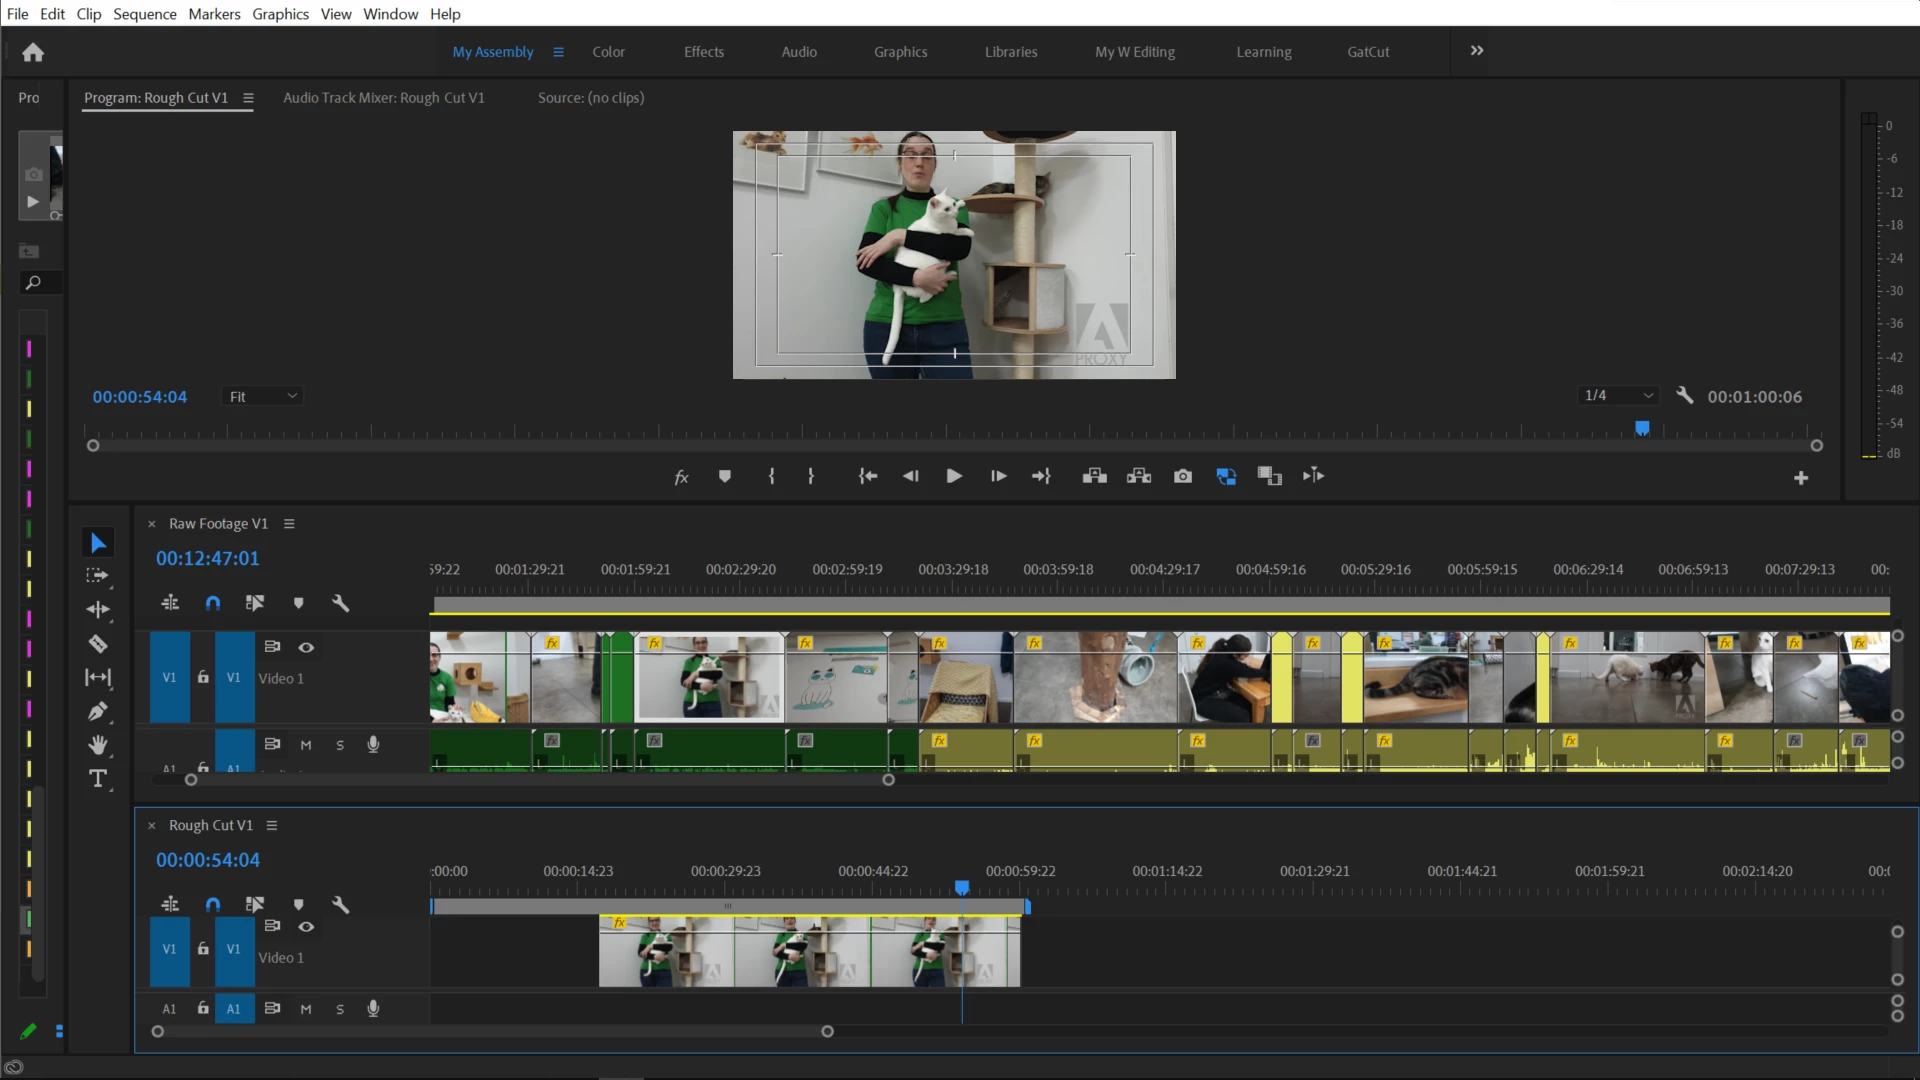This screenshot has height=1080, width=1920.
Task: Expand the workspaces overflow chevron
Action: [1477, 51]
